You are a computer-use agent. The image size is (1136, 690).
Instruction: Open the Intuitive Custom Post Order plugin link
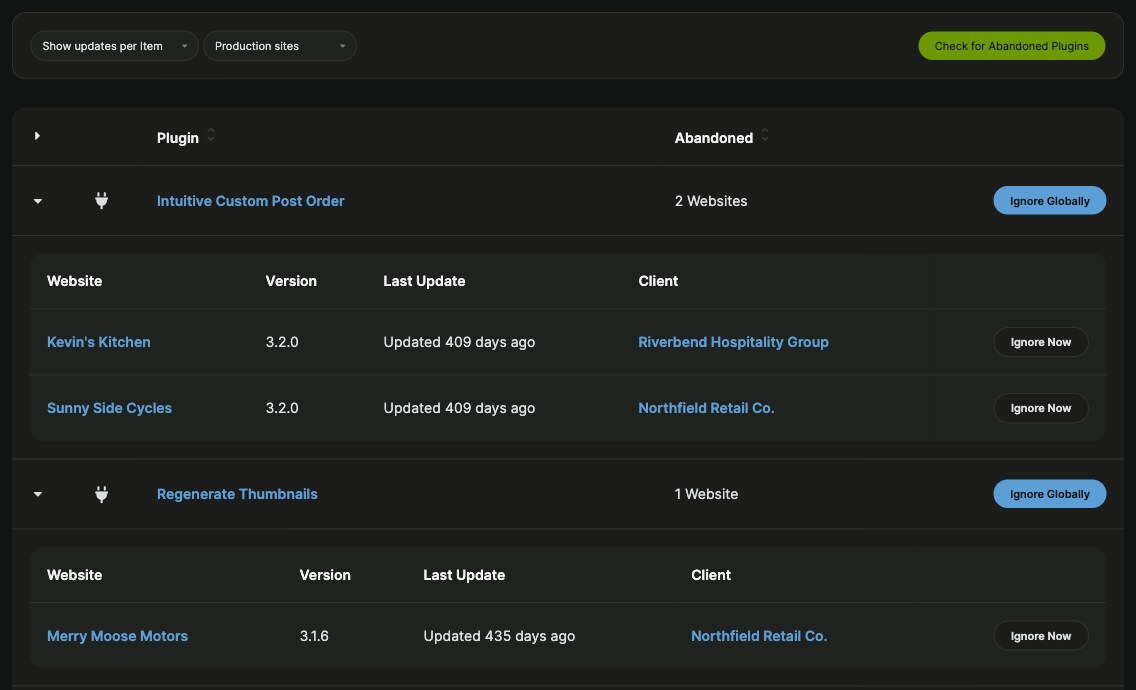(251, 201)
